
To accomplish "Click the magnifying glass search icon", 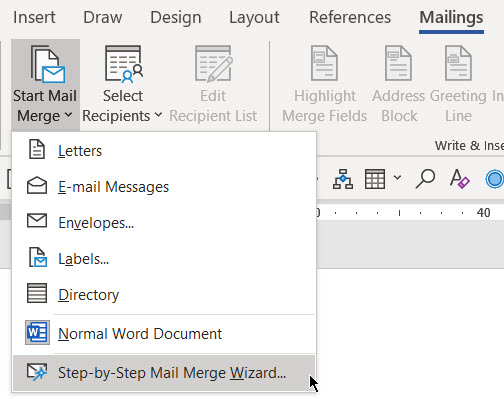I will pyautogui.click(x=425, y=179).
